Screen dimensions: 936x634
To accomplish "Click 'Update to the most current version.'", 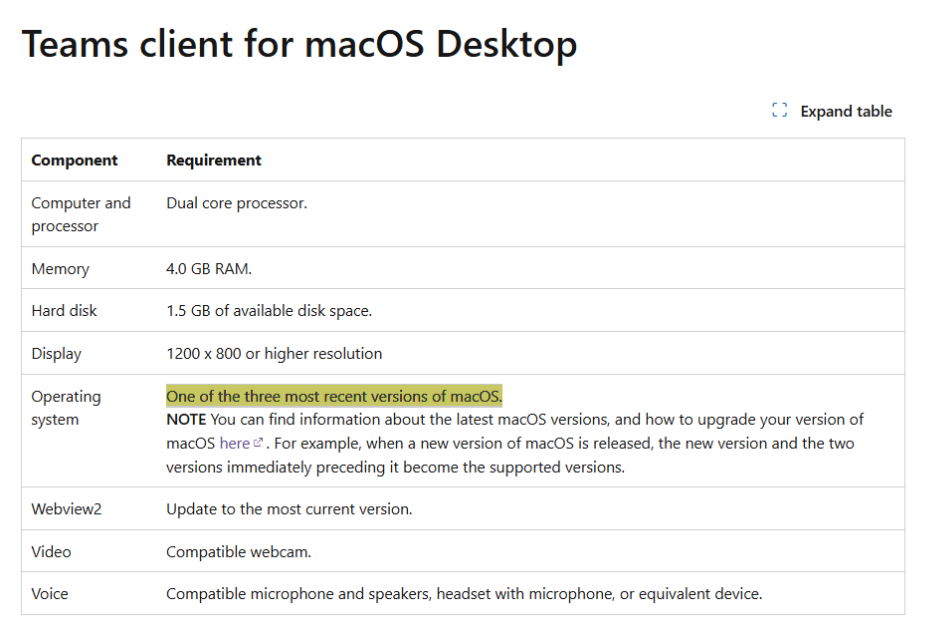I will [x=289, y=509].
